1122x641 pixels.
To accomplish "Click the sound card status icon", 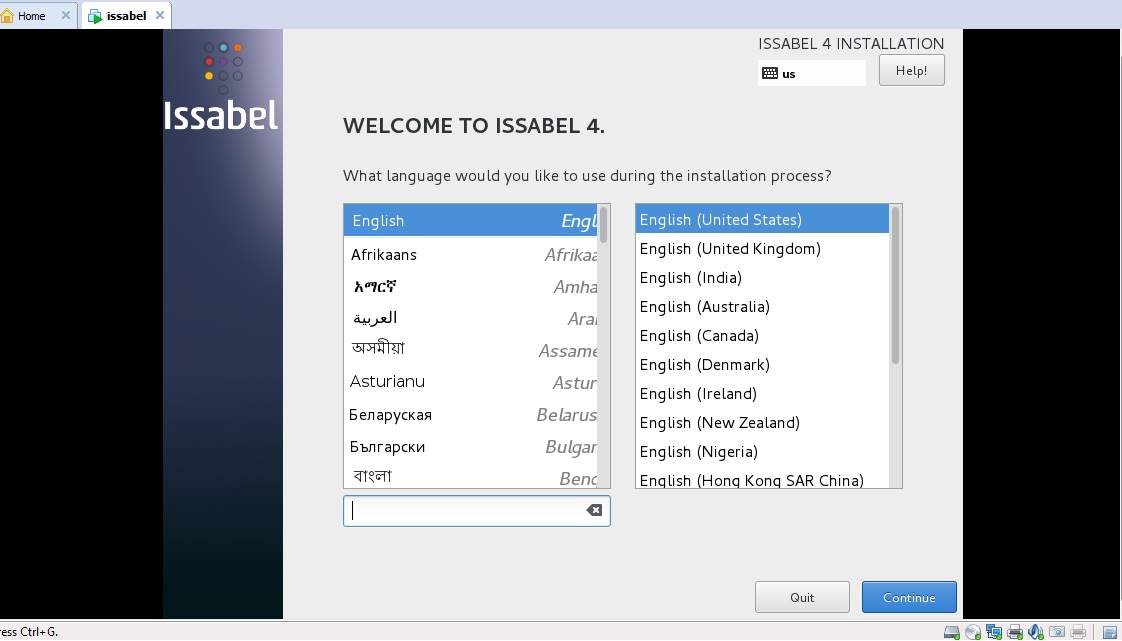I will 1035,632.
